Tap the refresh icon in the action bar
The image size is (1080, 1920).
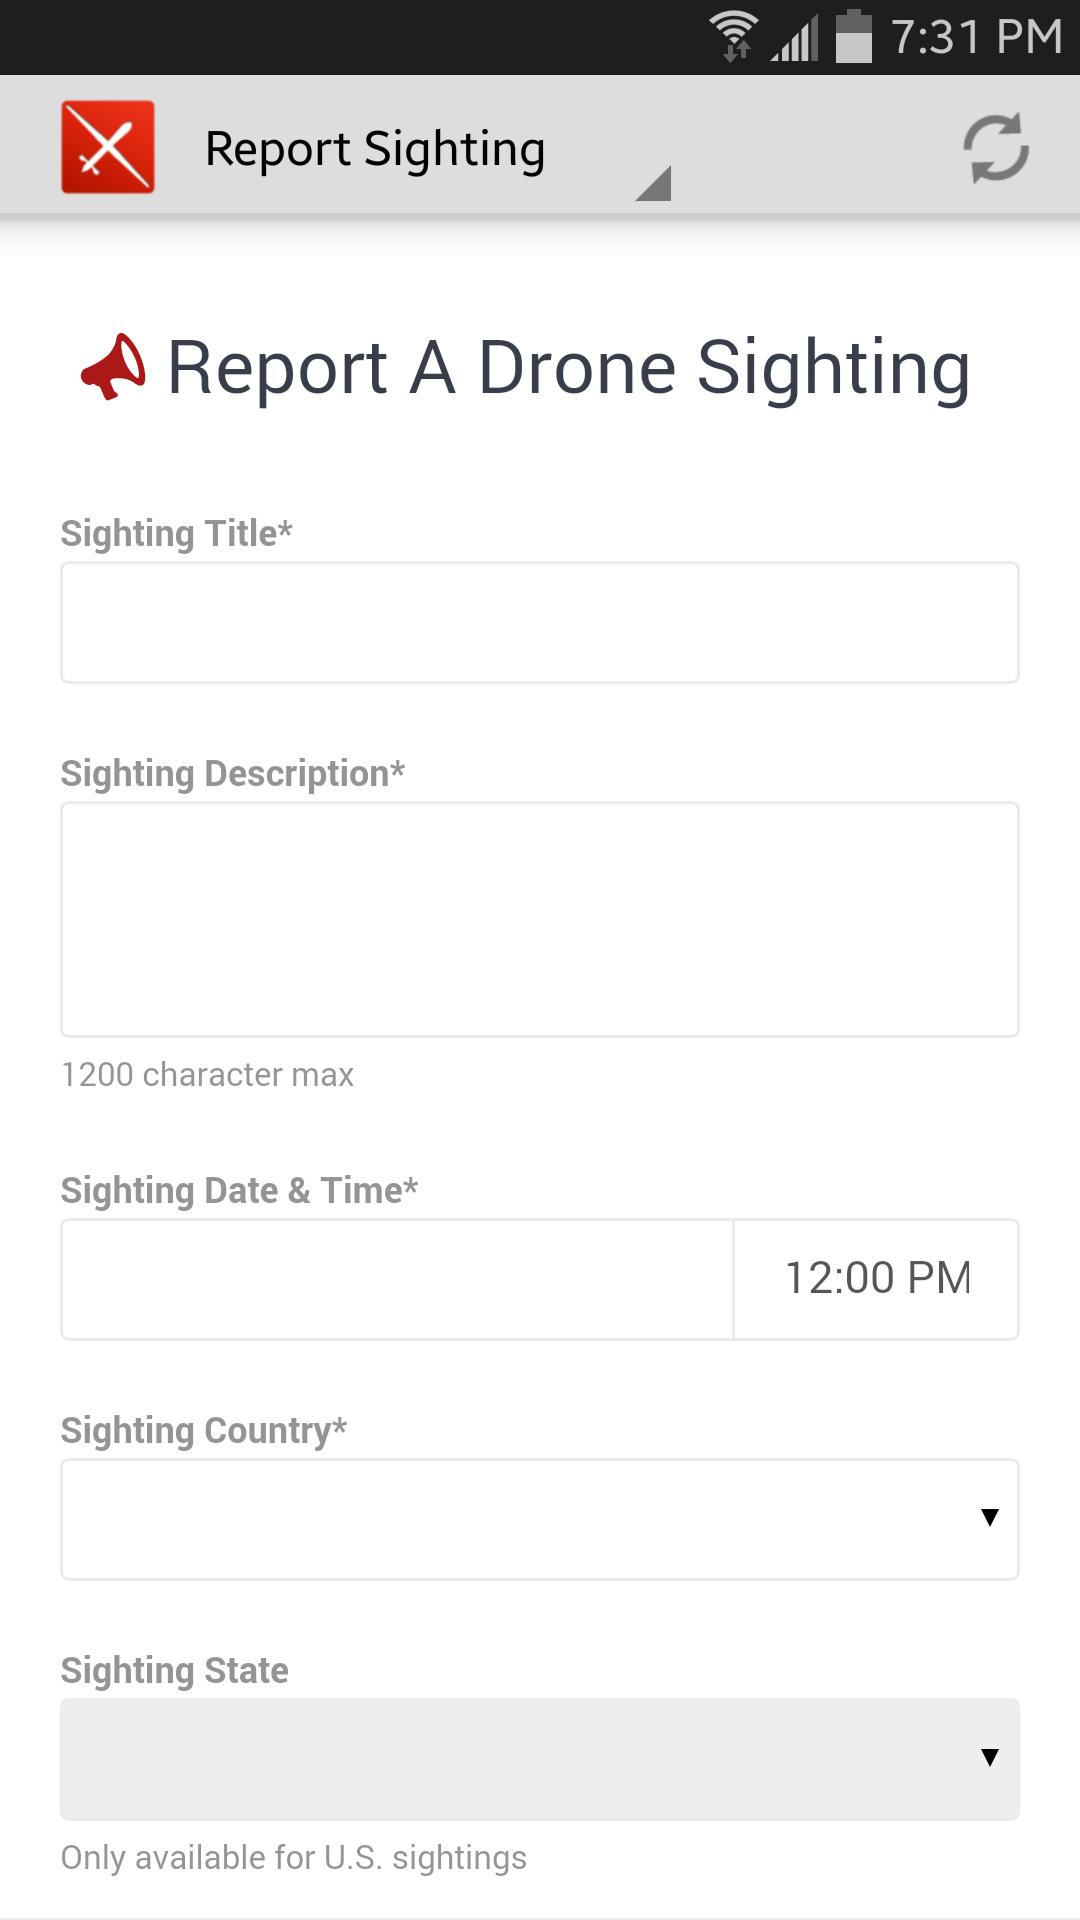(995, 148)
